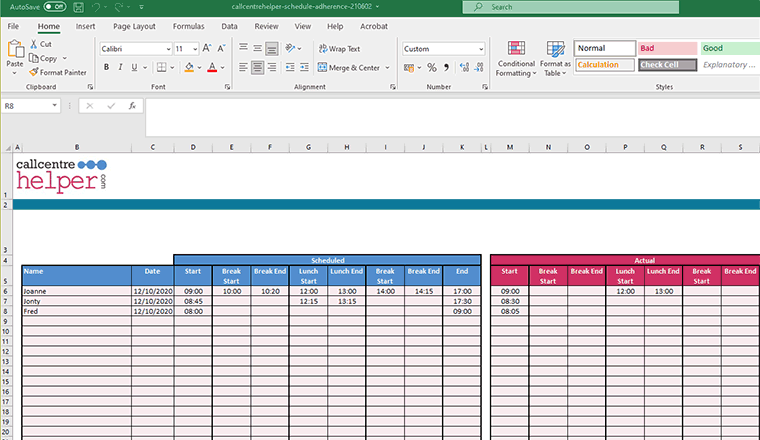Toggle Middle Align
Screen dimensions: 760x440
(x=257, y=48)
